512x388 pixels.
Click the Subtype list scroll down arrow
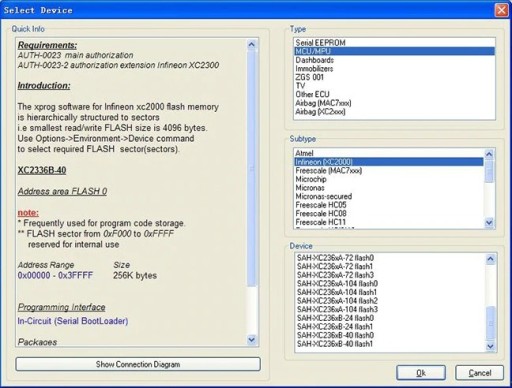pyautogui.click(x=489, y=222)
